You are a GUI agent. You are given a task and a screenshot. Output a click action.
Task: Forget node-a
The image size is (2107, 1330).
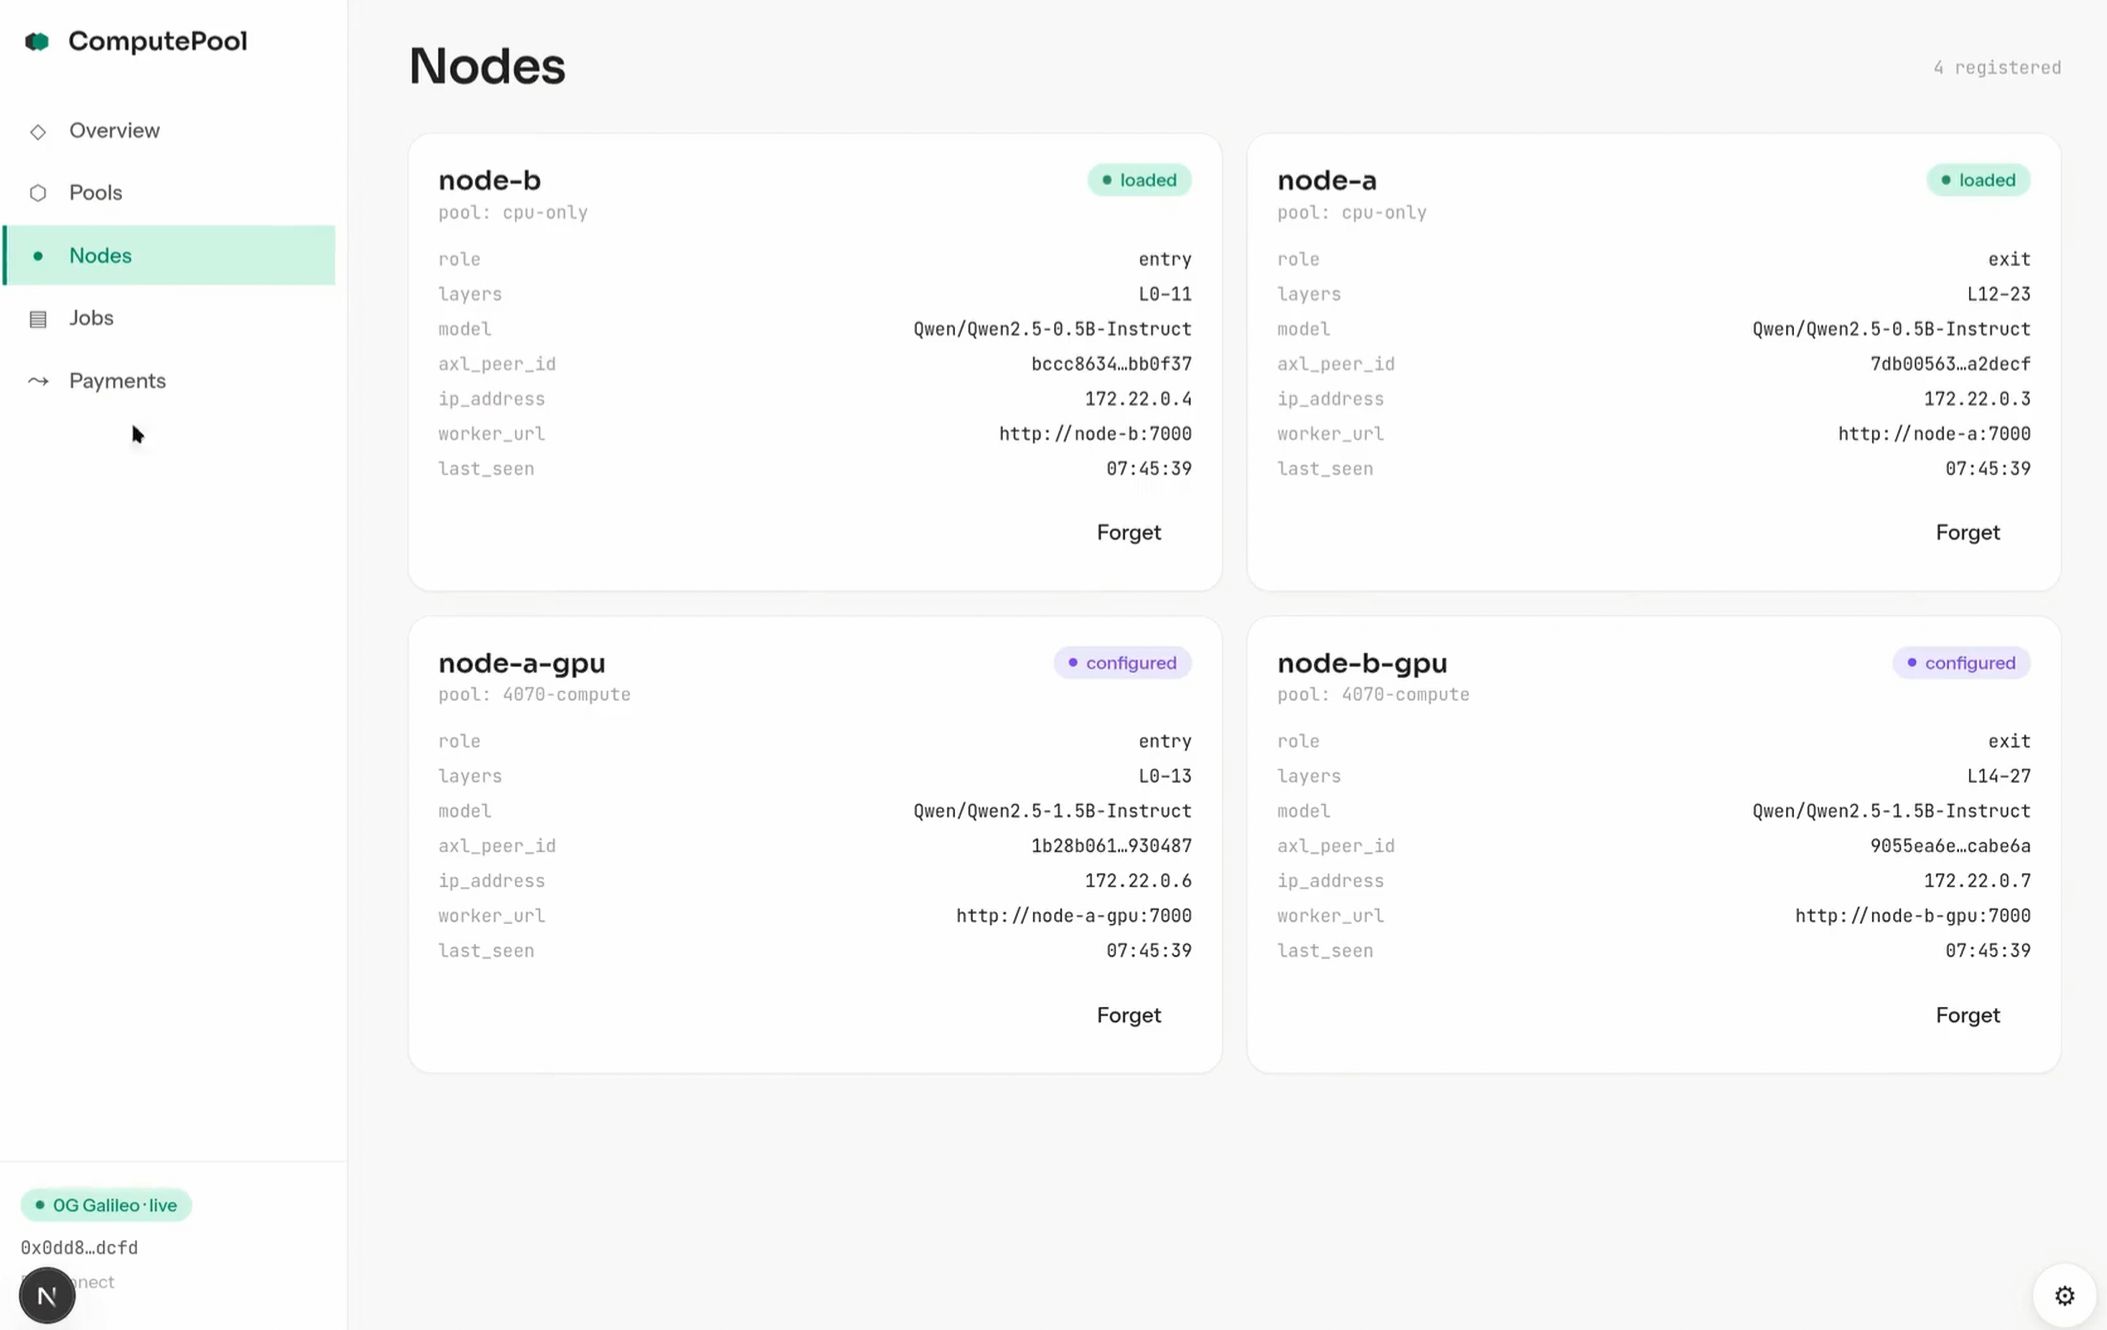coord(1967,532)
